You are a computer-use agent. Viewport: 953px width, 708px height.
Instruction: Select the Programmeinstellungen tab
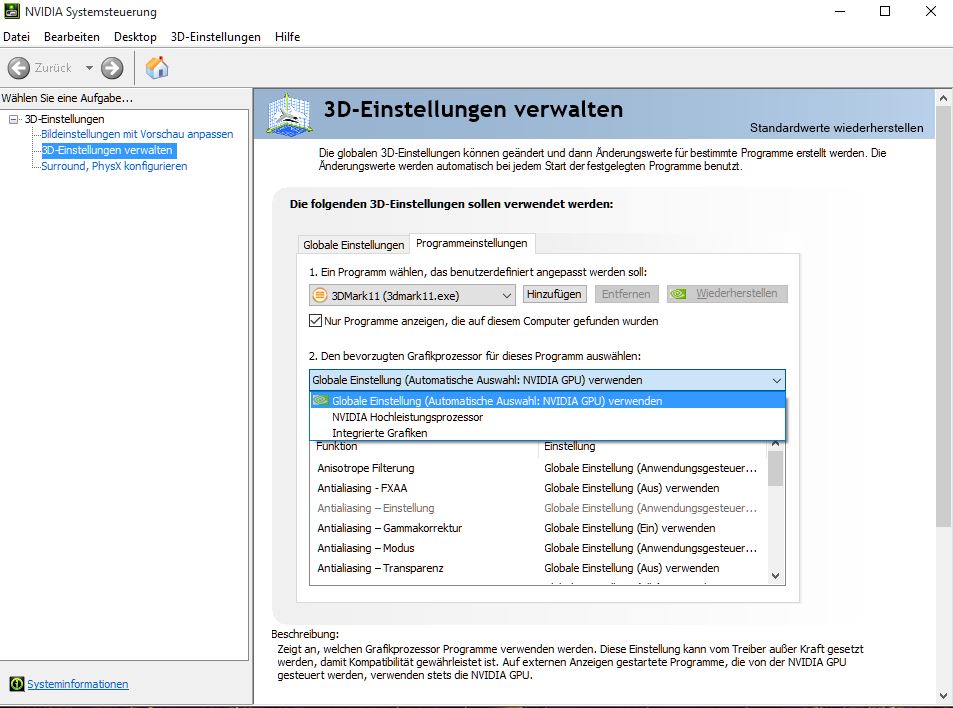472,243
